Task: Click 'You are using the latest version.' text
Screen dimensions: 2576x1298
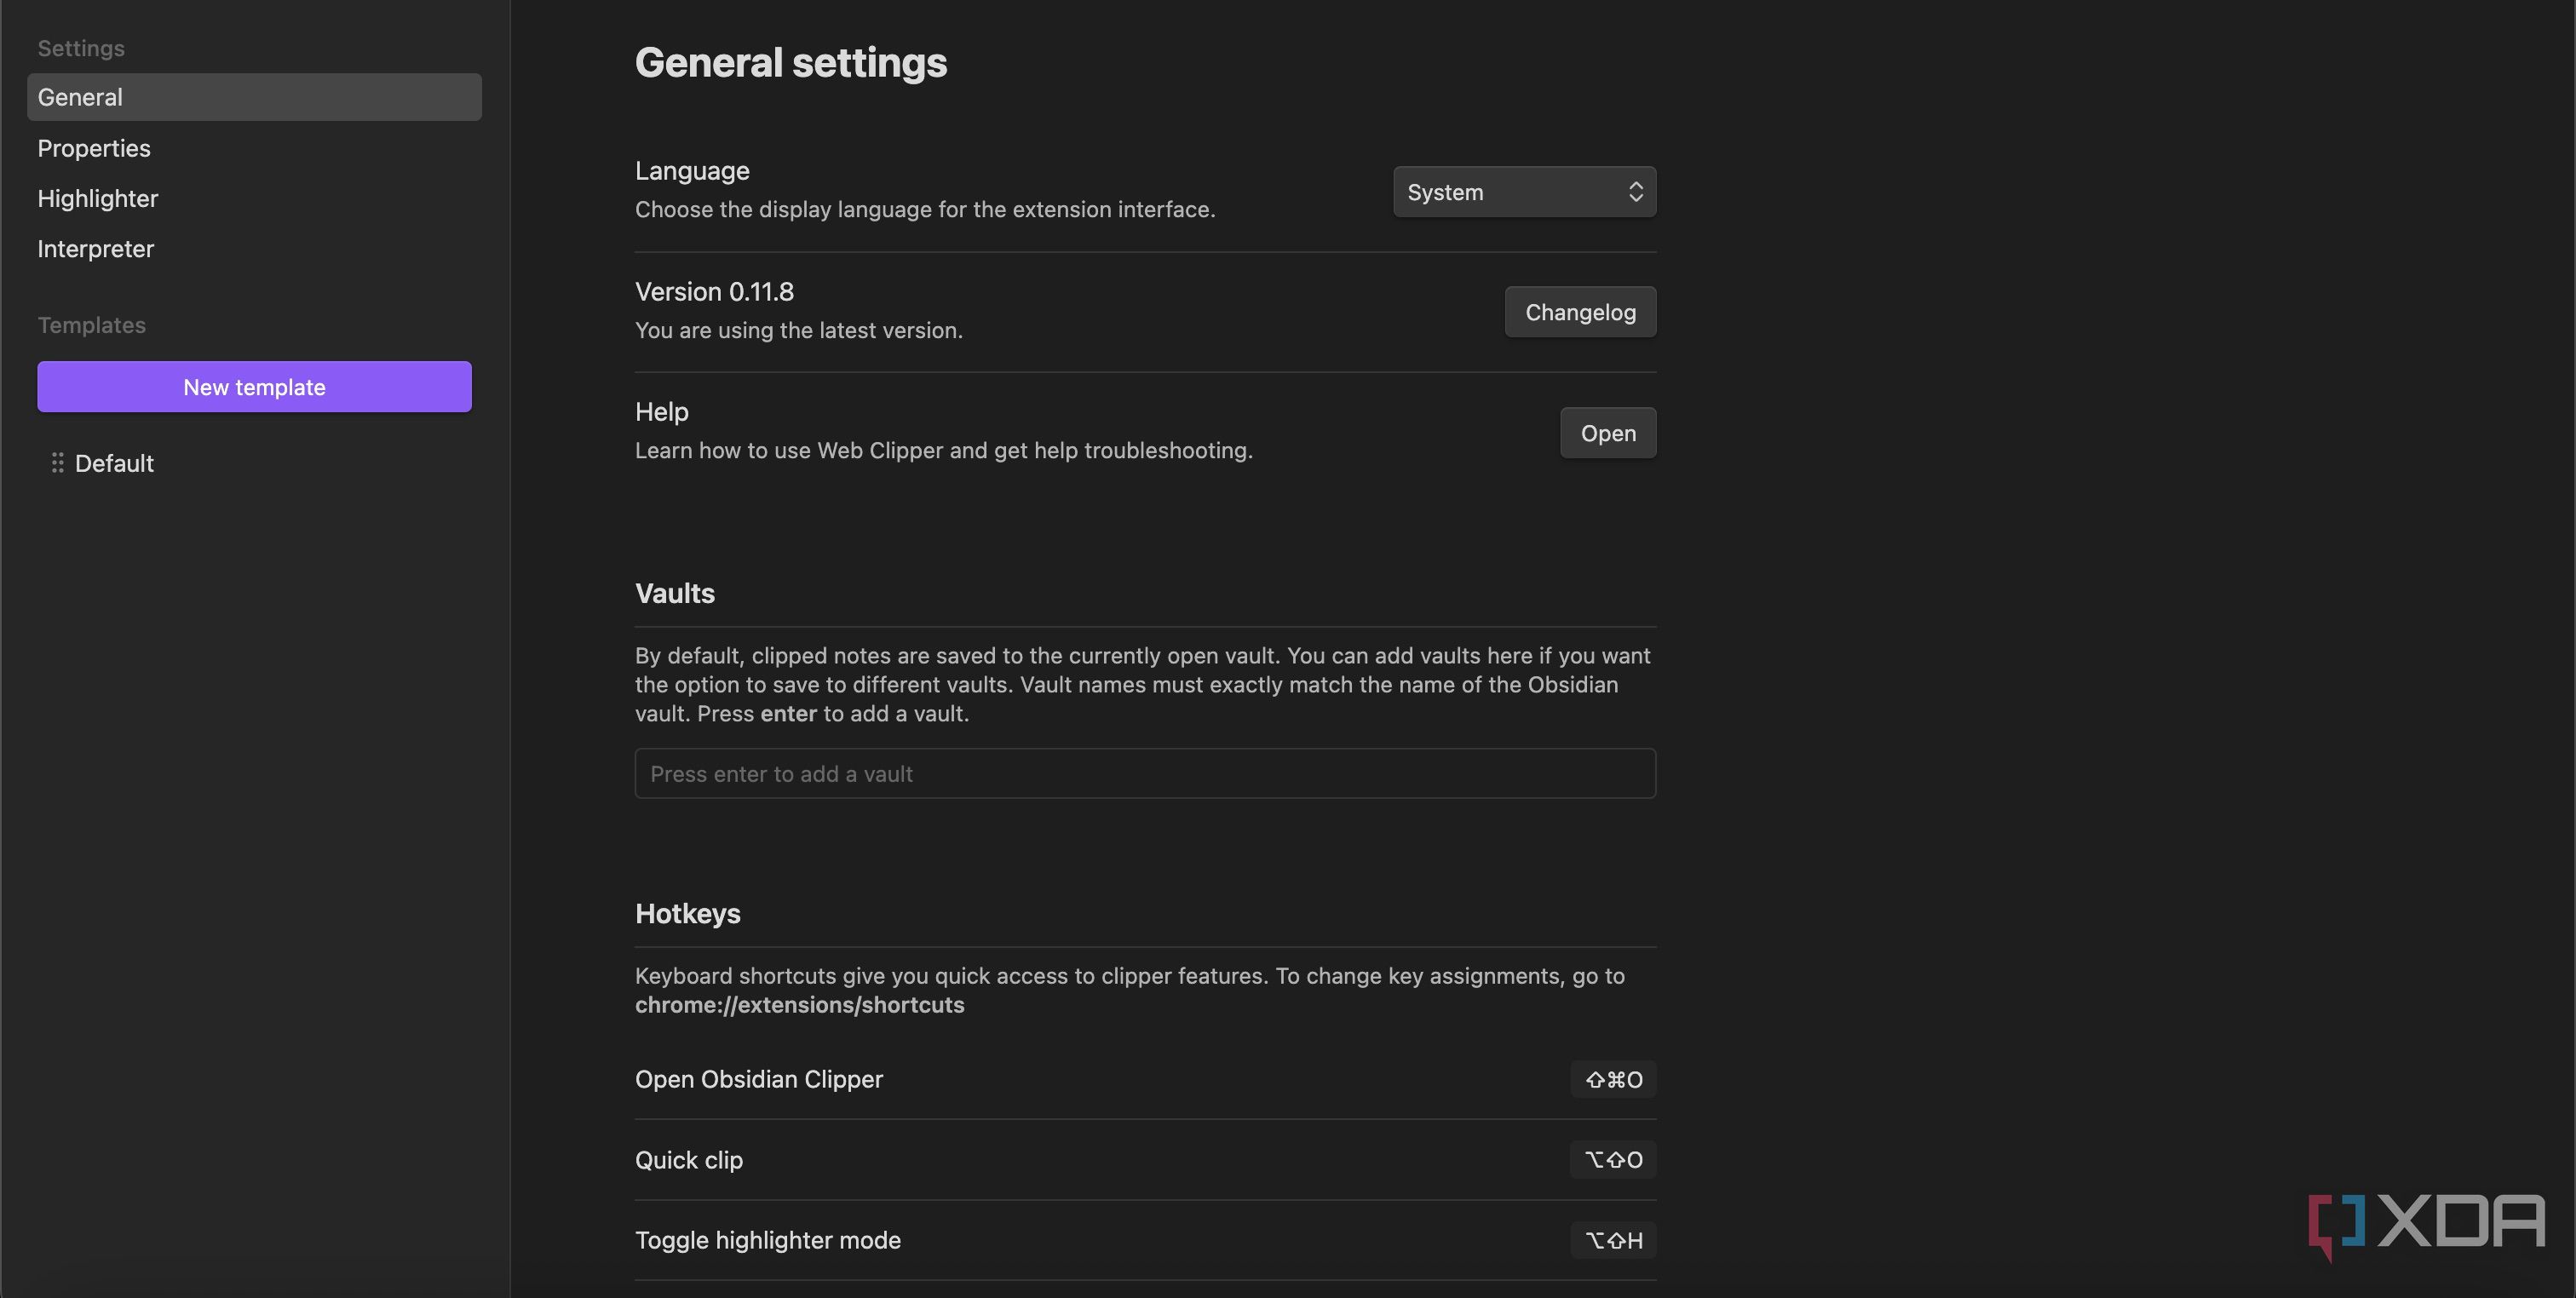Action: tap(799, 330)
